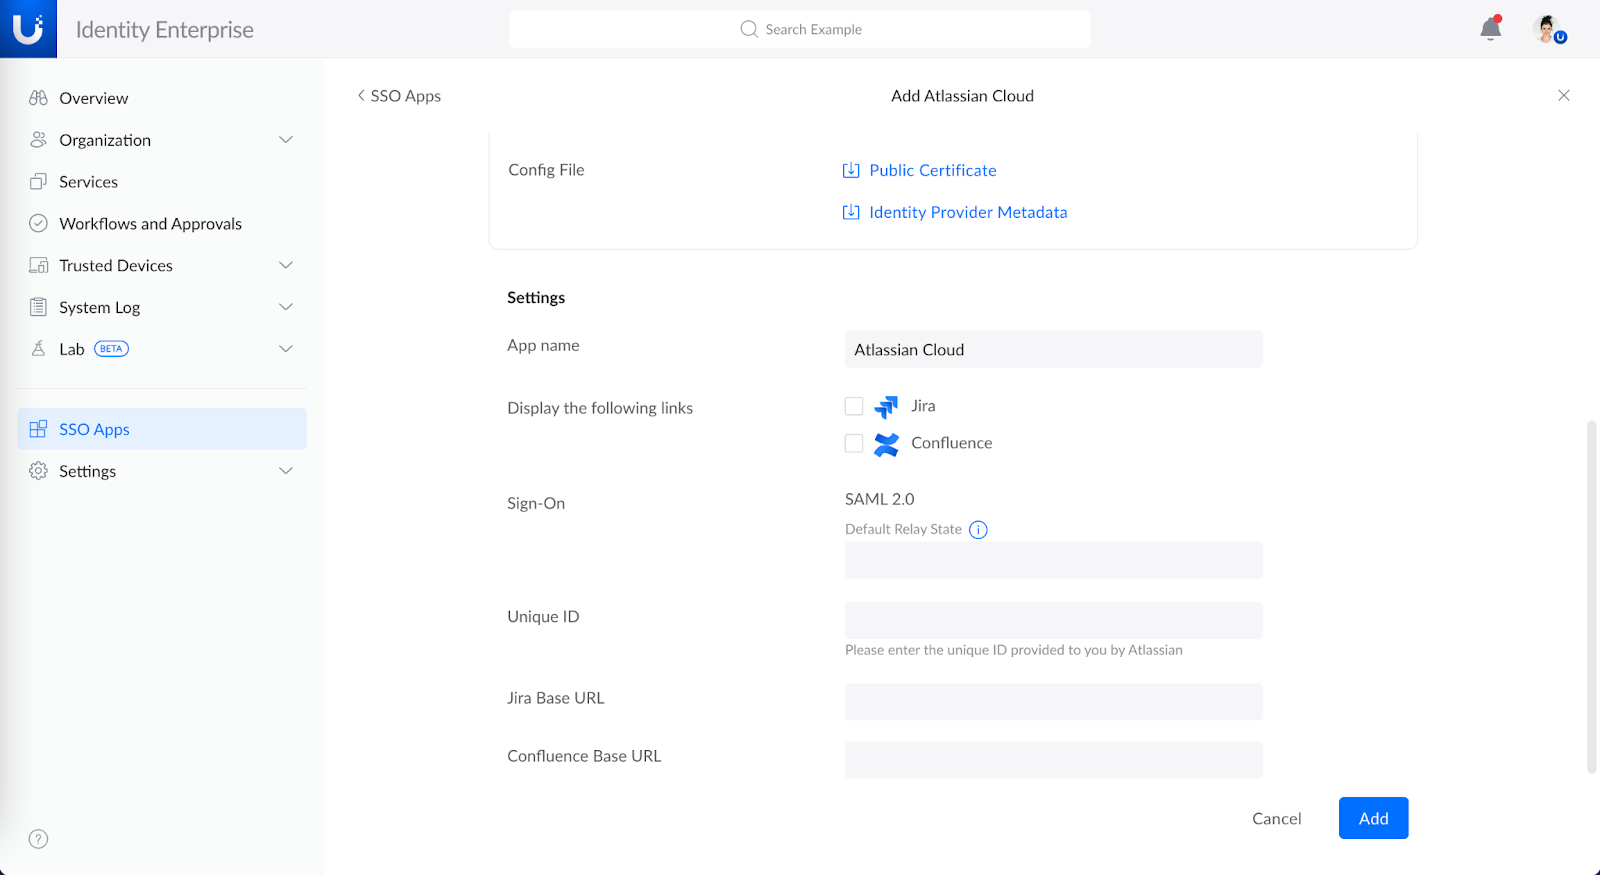
Task: Click the Add Atlassian Cloud title
Action: coord(962,96)
